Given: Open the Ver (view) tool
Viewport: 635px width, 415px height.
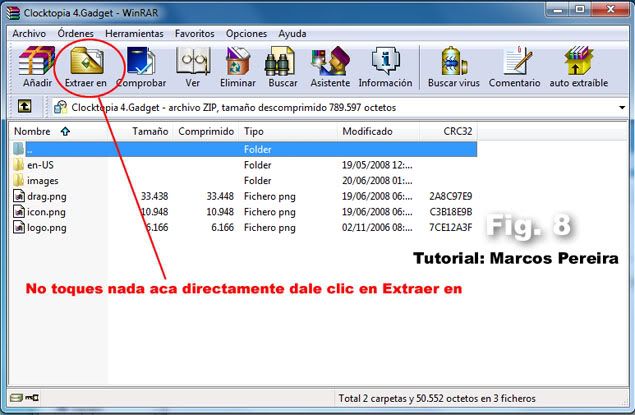Looking at the screenshot, I should coord(193,61).
